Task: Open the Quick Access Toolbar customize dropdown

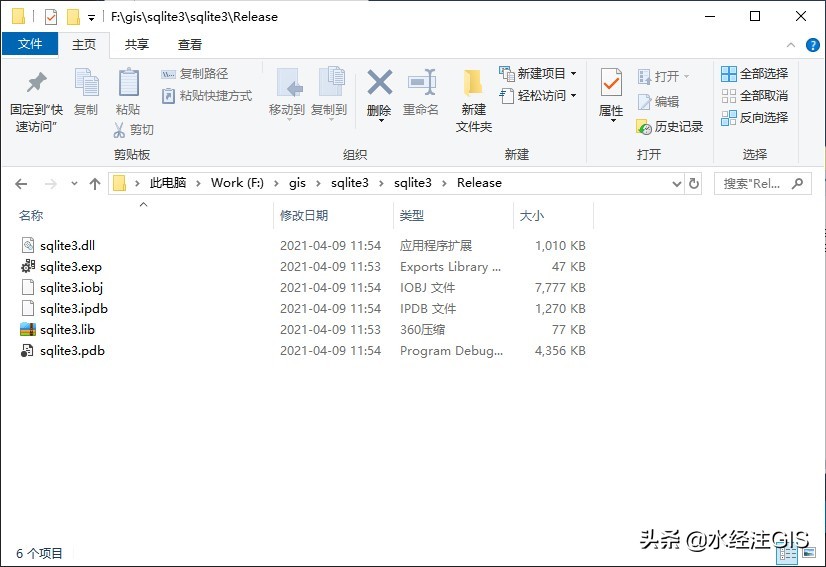Action: coord(91,18)
